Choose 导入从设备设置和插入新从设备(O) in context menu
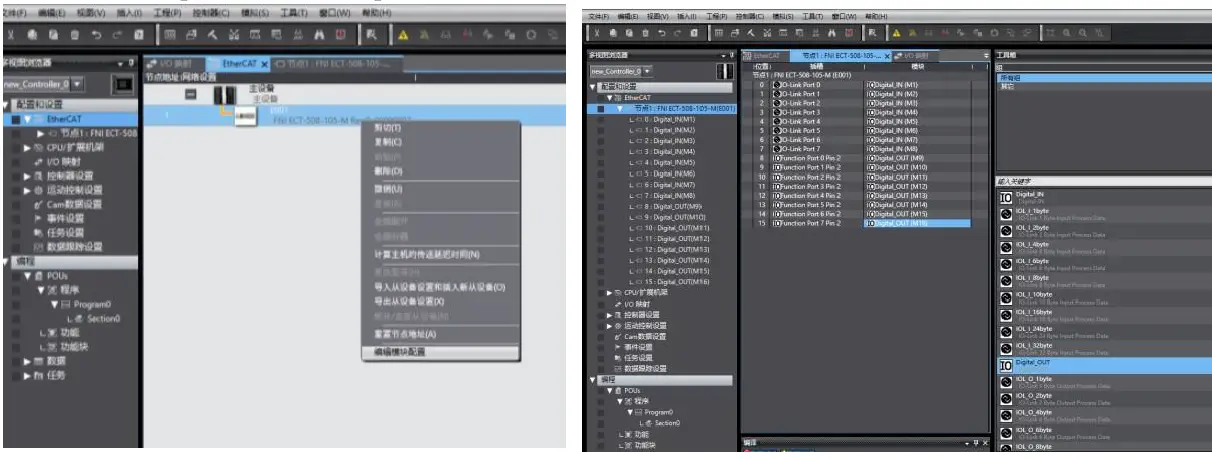Viewport: 1212px width, 459px height. (x=440, y=287)
